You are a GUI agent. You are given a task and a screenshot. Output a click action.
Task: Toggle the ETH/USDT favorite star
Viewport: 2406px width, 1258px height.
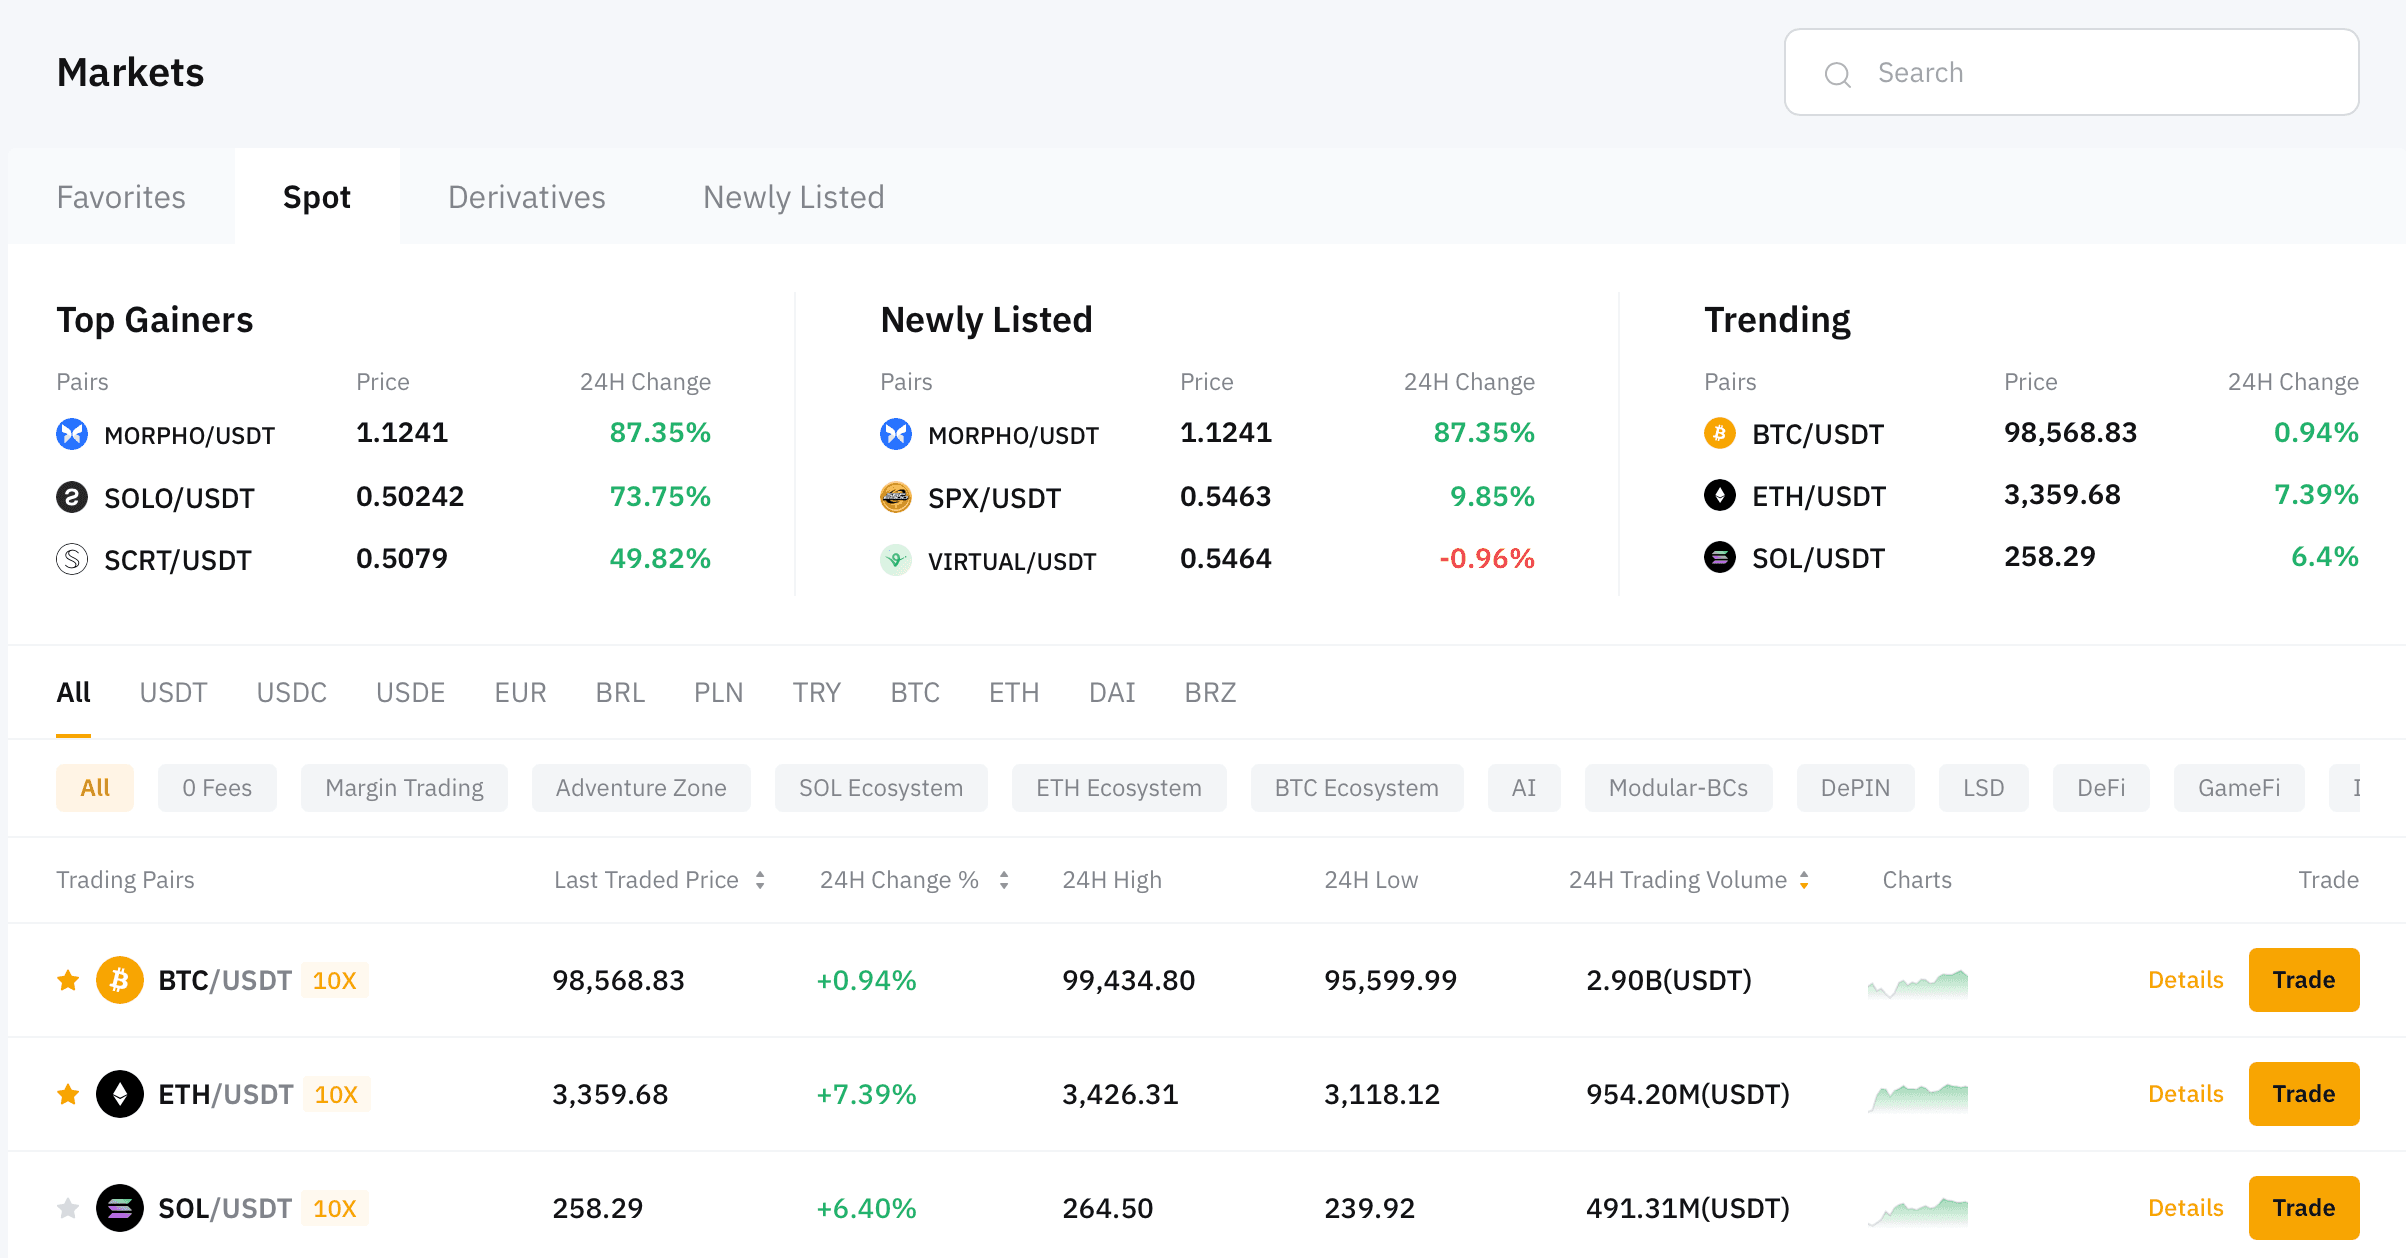[x=68, y=1094]
